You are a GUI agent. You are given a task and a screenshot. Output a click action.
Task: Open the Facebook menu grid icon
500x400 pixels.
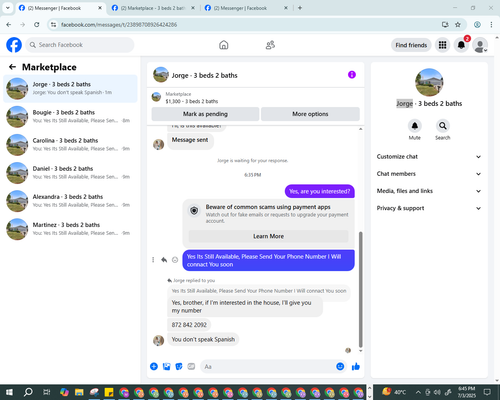pyautogui.click(x=442, y=45)
